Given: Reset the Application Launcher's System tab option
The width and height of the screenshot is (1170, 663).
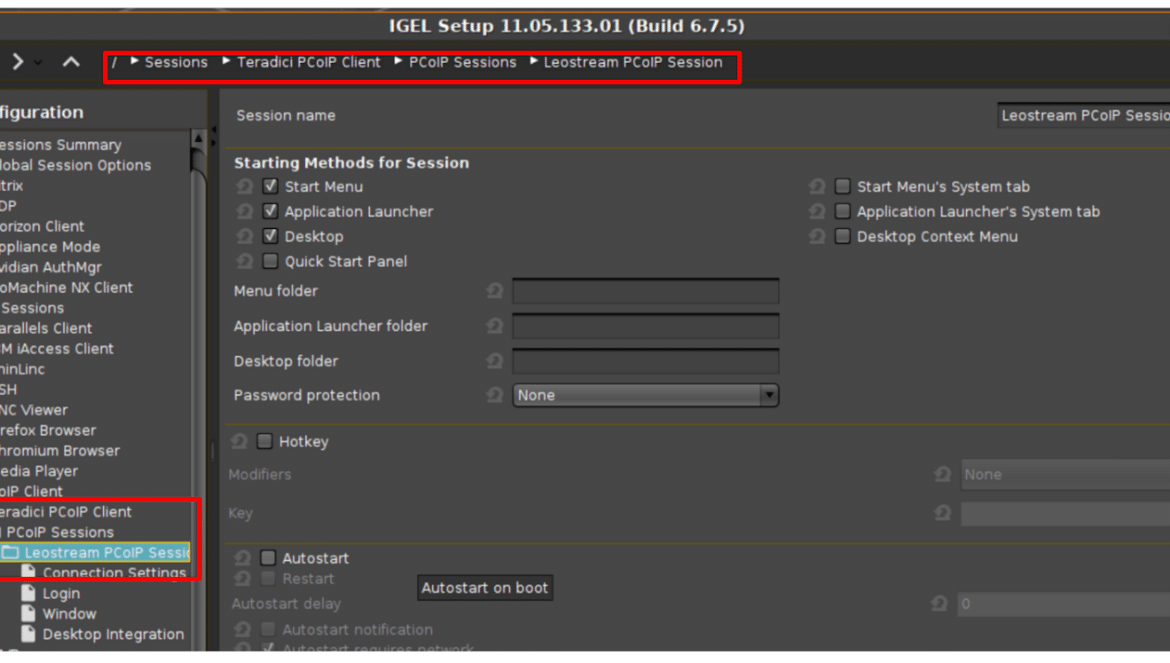Looking at the screenshot, I should coord(817,212).
